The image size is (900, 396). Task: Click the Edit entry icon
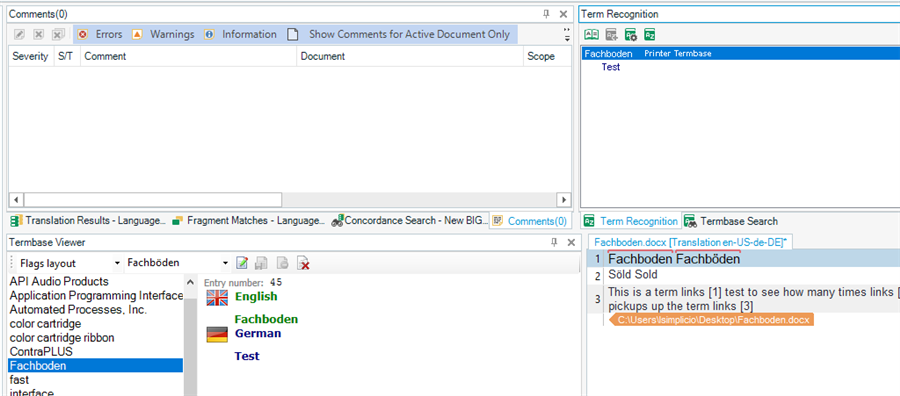click(x=242, y=263)
